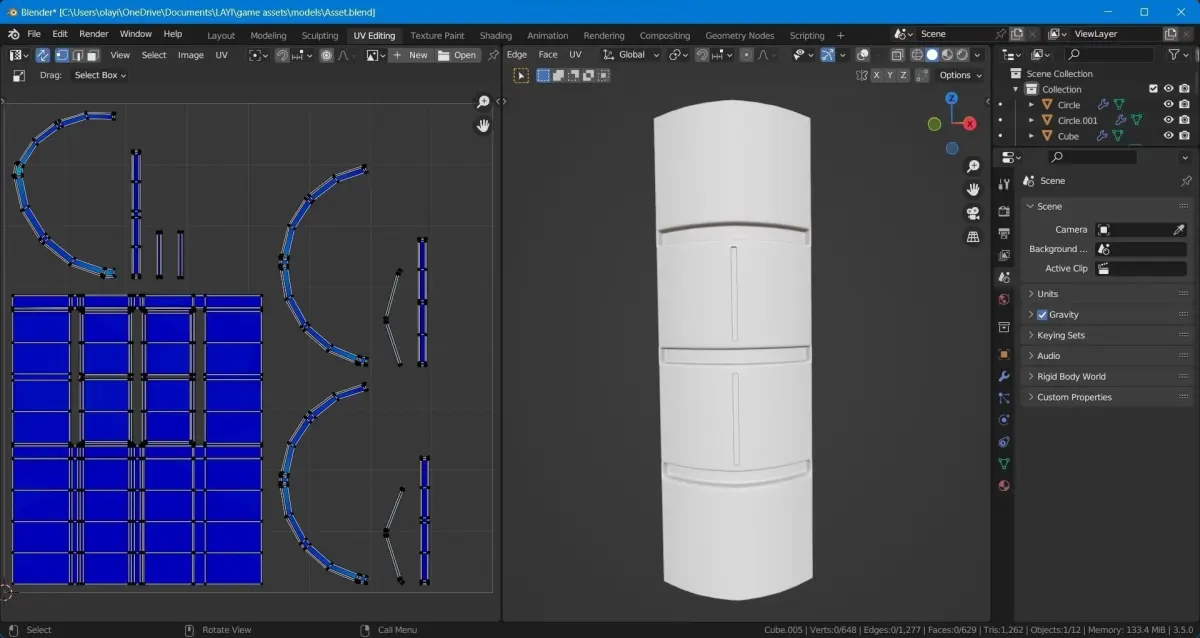Screen dimensions: 1200x638
Task: Expand the Units panel
Action: [x=1107, y=294]
